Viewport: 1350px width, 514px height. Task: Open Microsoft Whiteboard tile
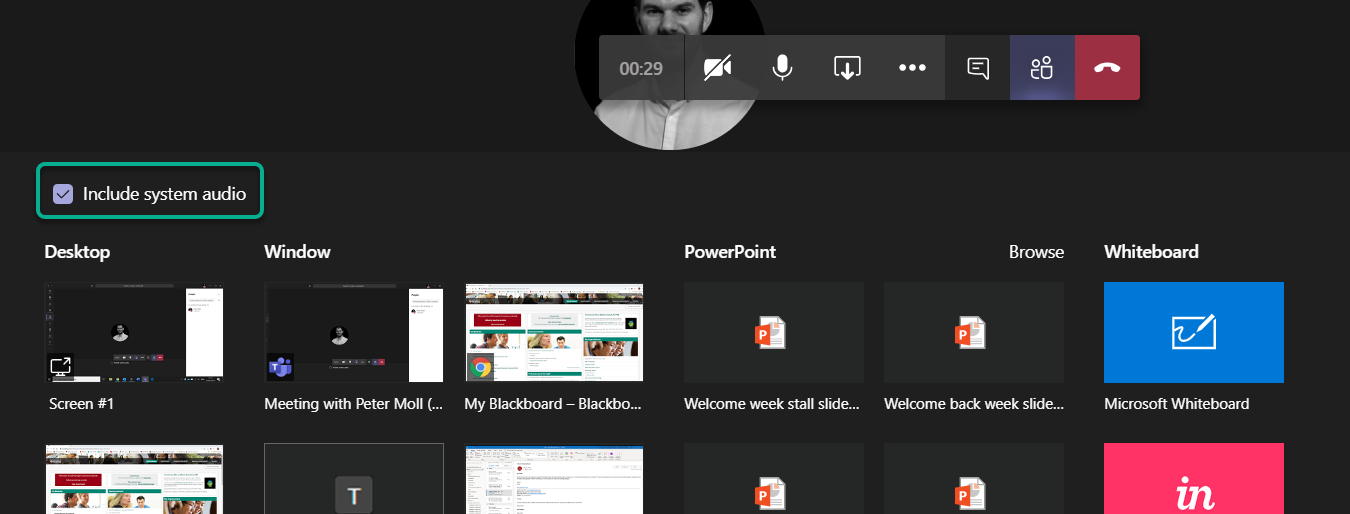click(1194, 333)
